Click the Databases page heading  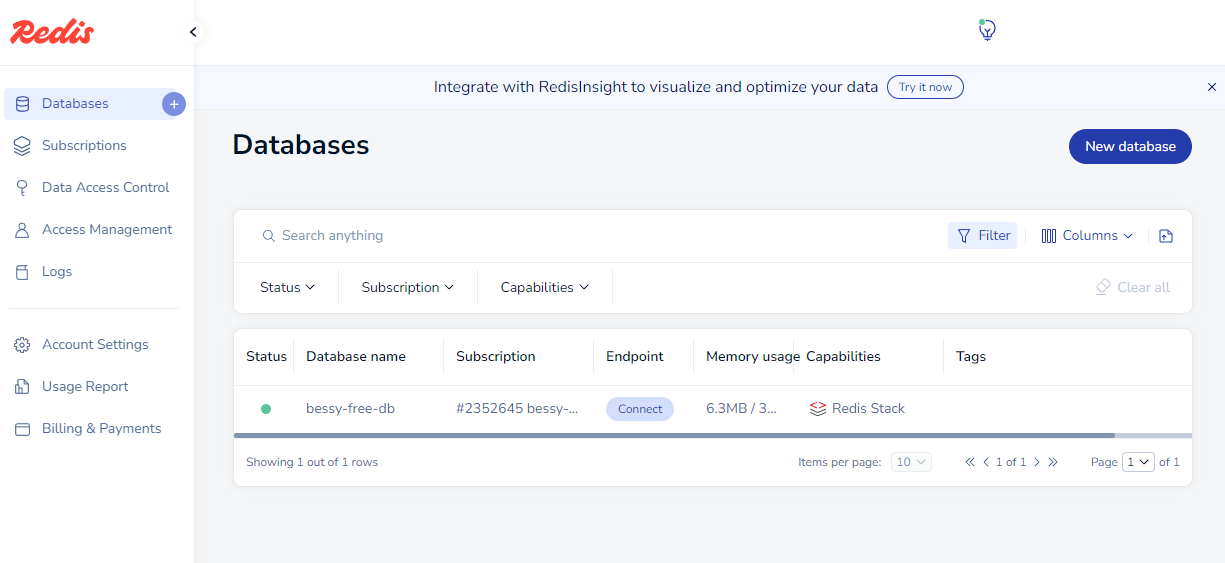point(301,145)
